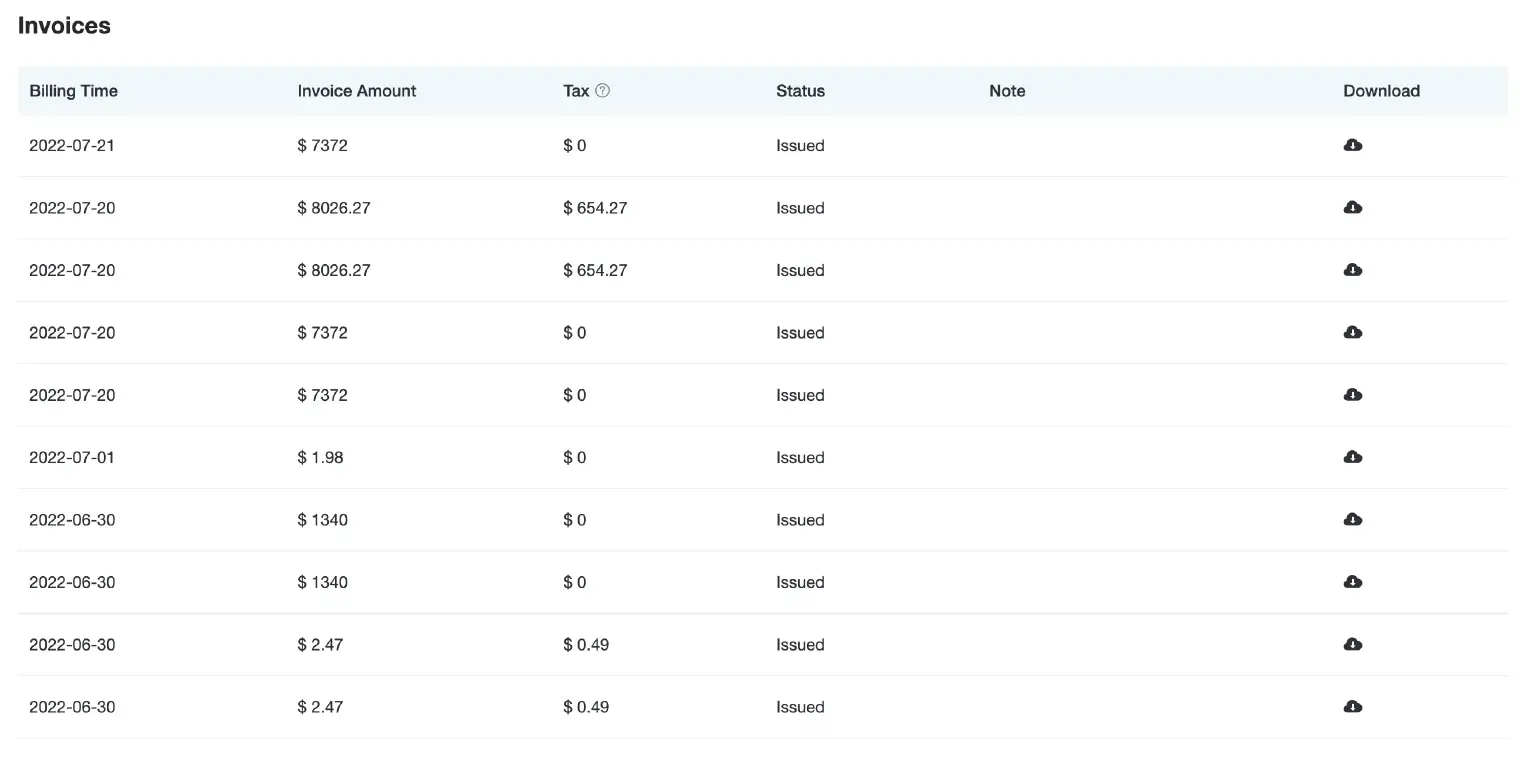The height and width of the screenshot is (758, 1520).
Task: Click the lower $ 8026.27 invoice amount
Action: click(334, 270)
